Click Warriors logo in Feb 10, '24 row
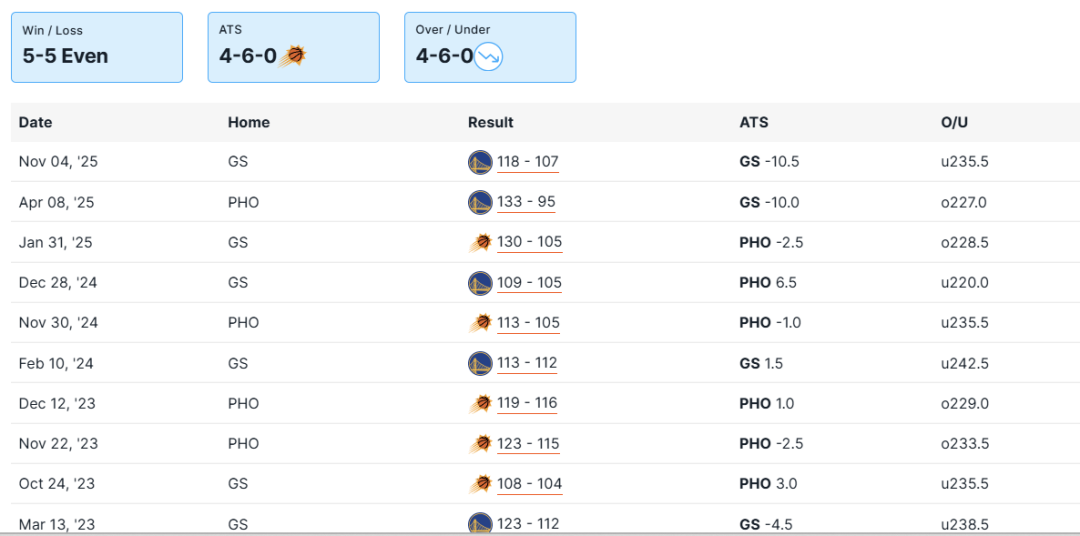 [480, 363]
